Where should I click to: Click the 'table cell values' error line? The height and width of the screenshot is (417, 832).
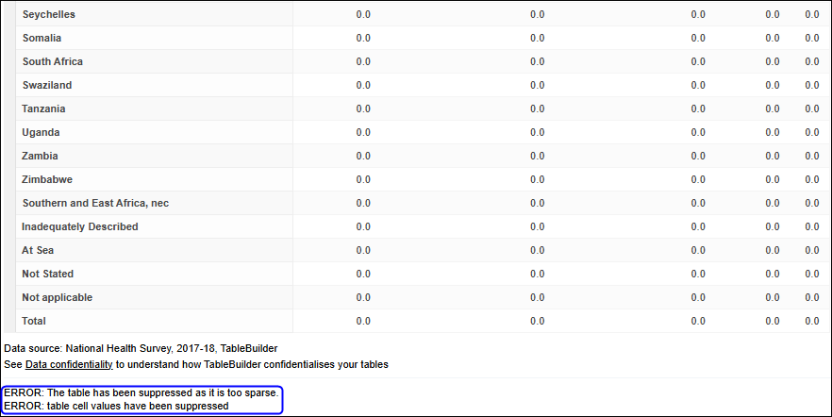click(x=116, y=406)
